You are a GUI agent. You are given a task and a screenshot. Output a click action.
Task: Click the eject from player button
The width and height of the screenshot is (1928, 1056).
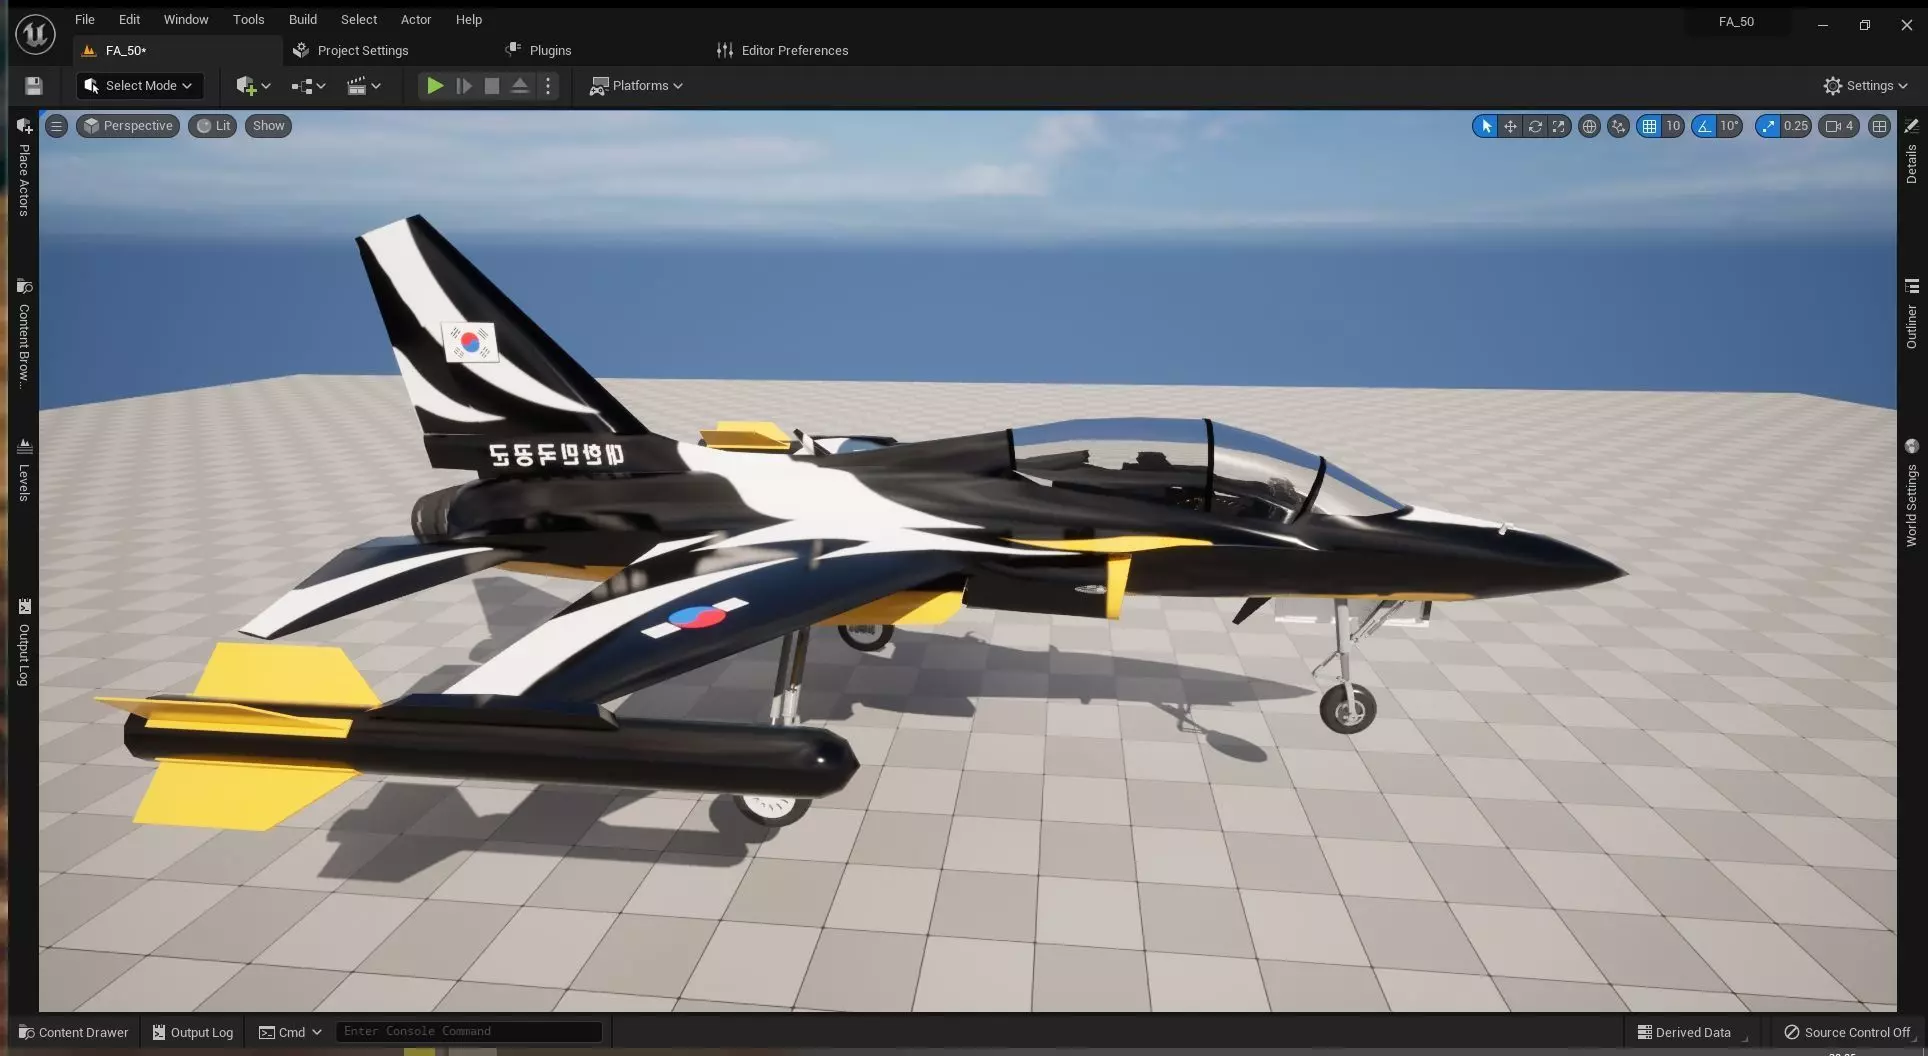coord(520,86)
